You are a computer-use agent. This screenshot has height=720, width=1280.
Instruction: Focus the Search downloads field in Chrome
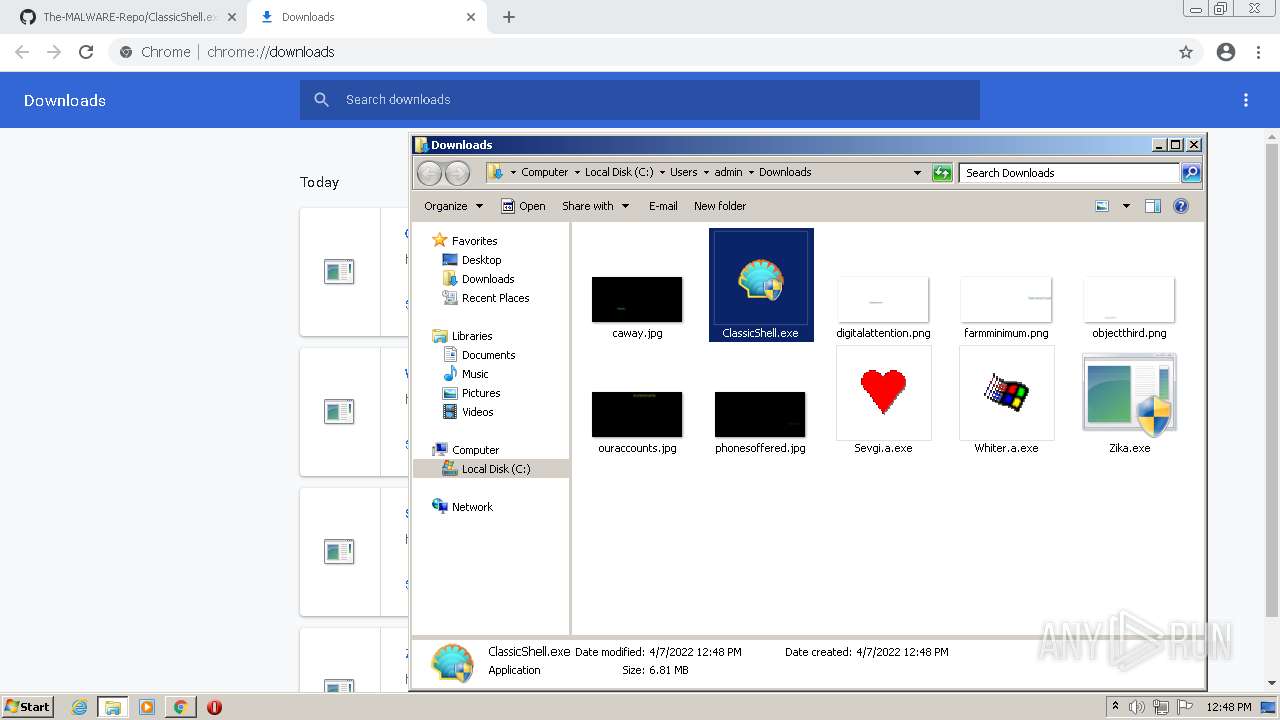[x=640, y=100]
